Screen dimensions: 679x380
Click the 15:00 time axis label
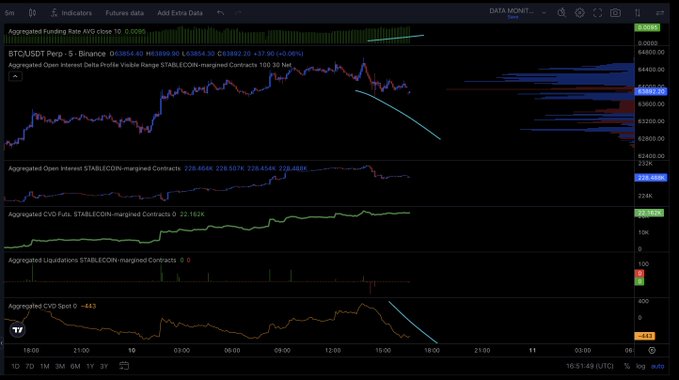pos(383,350)
